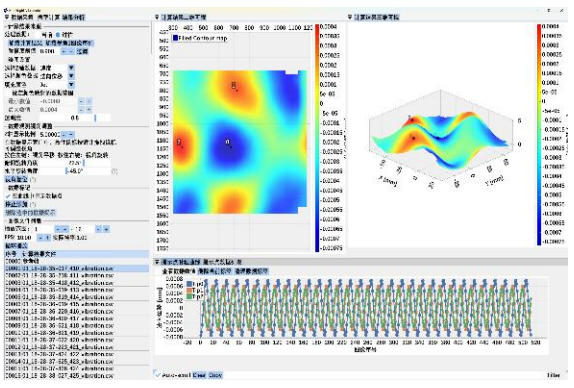This screenshot has height=388, width=574.
Task: Increase the start frame value 1
Action: 65,230
